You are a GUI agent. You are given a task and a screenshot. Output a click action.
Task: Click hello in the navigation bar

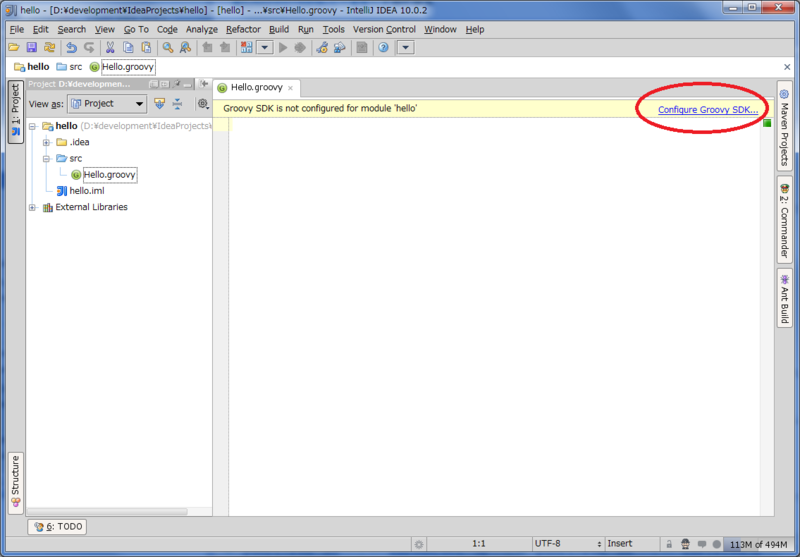[32, 67]
